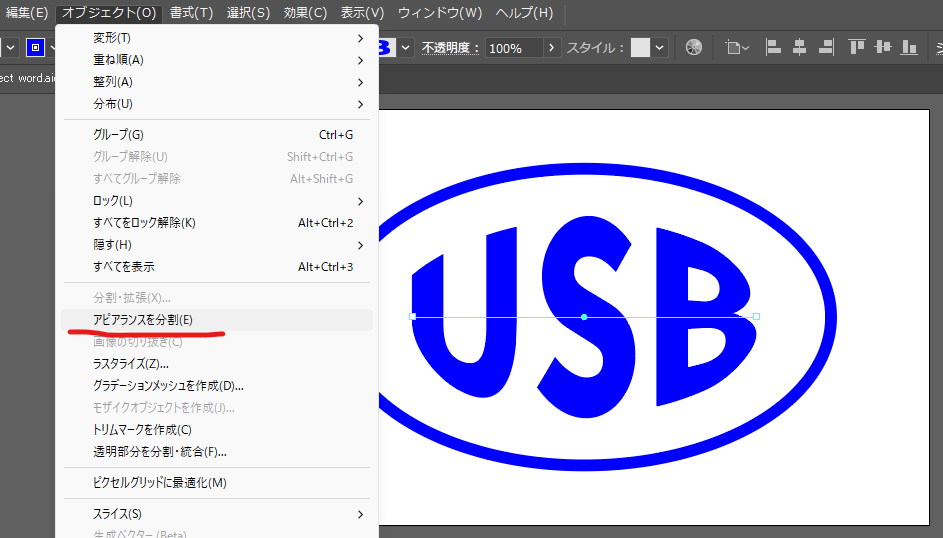This screenshot has height=538, width=943.
Task: Expand the opacity (不透明度) slider arrow
Action: [551, 47]
